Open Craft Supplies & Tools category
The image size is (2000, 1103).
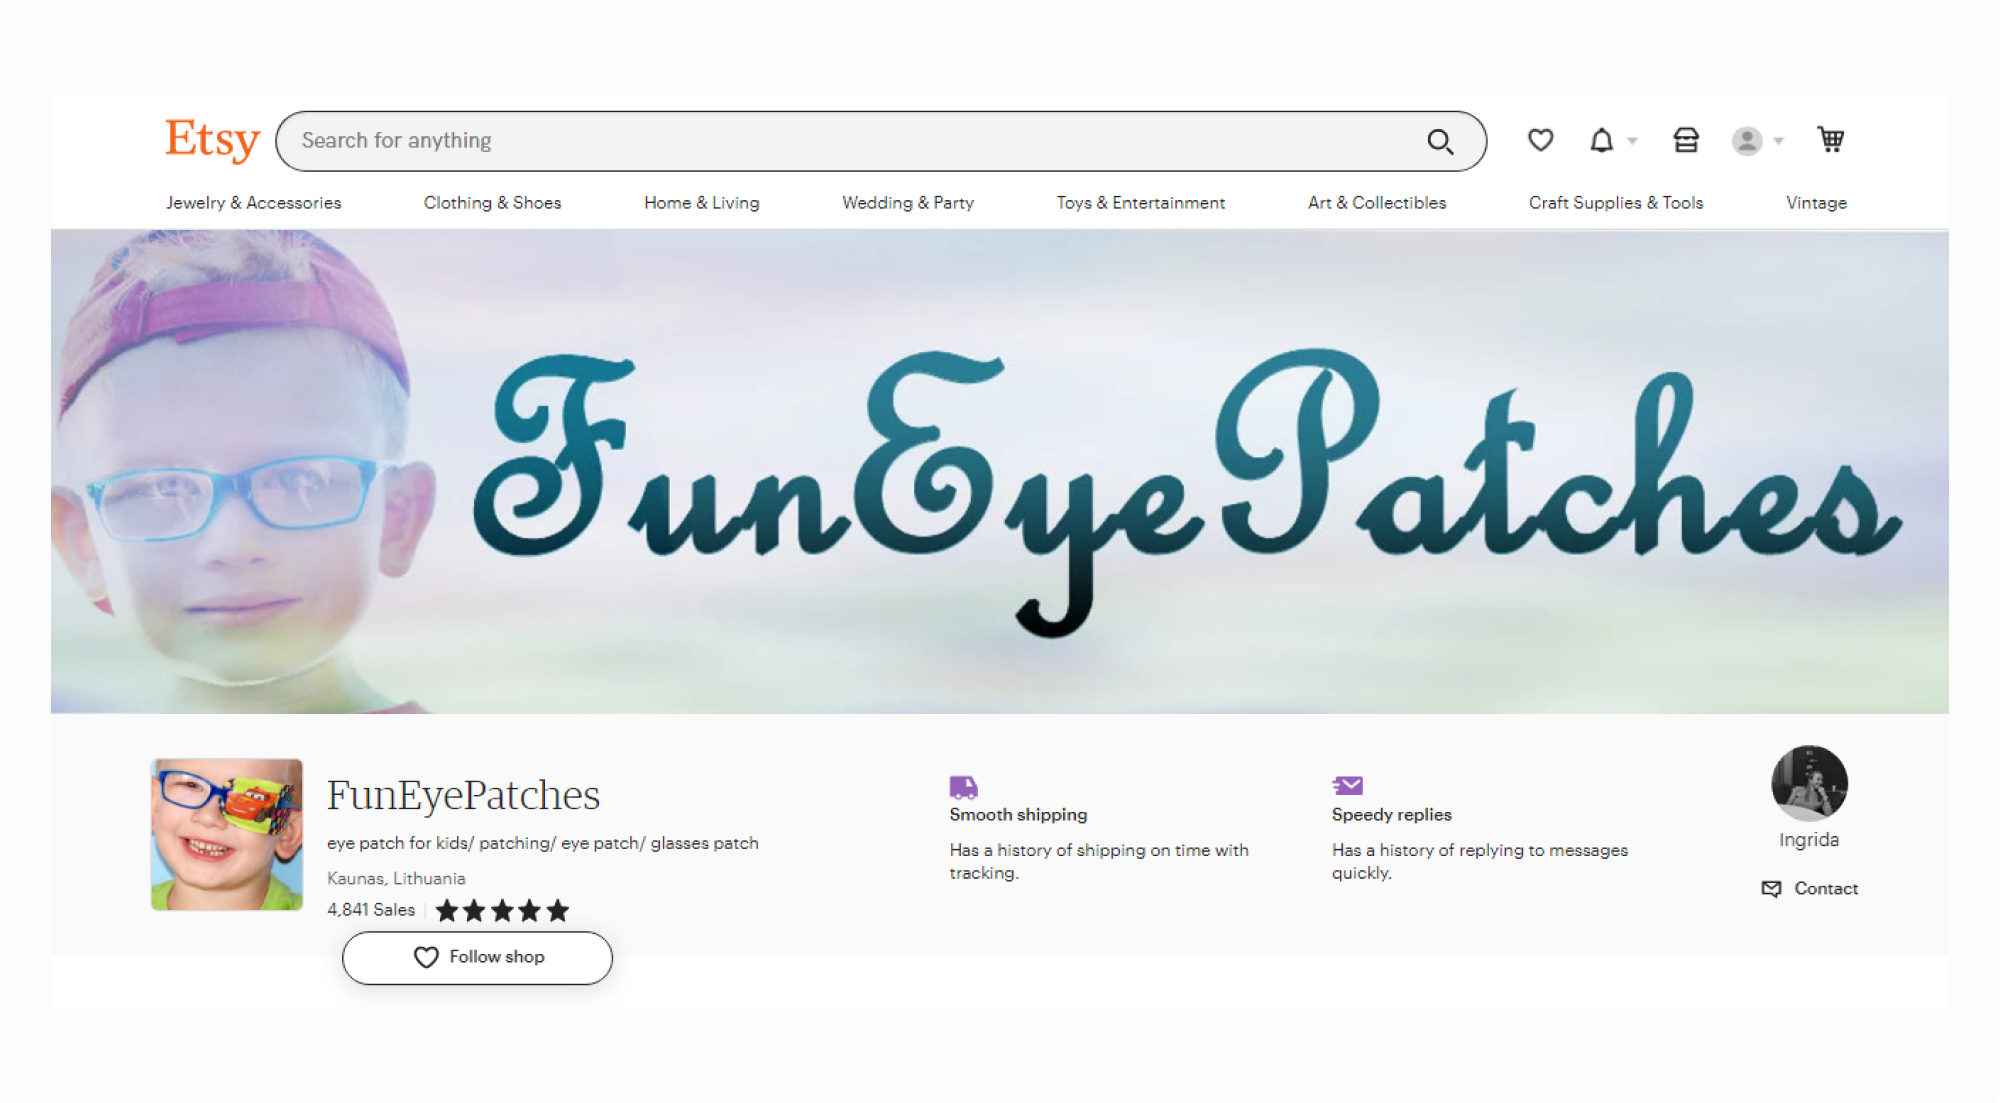[x=1616, y=203]
